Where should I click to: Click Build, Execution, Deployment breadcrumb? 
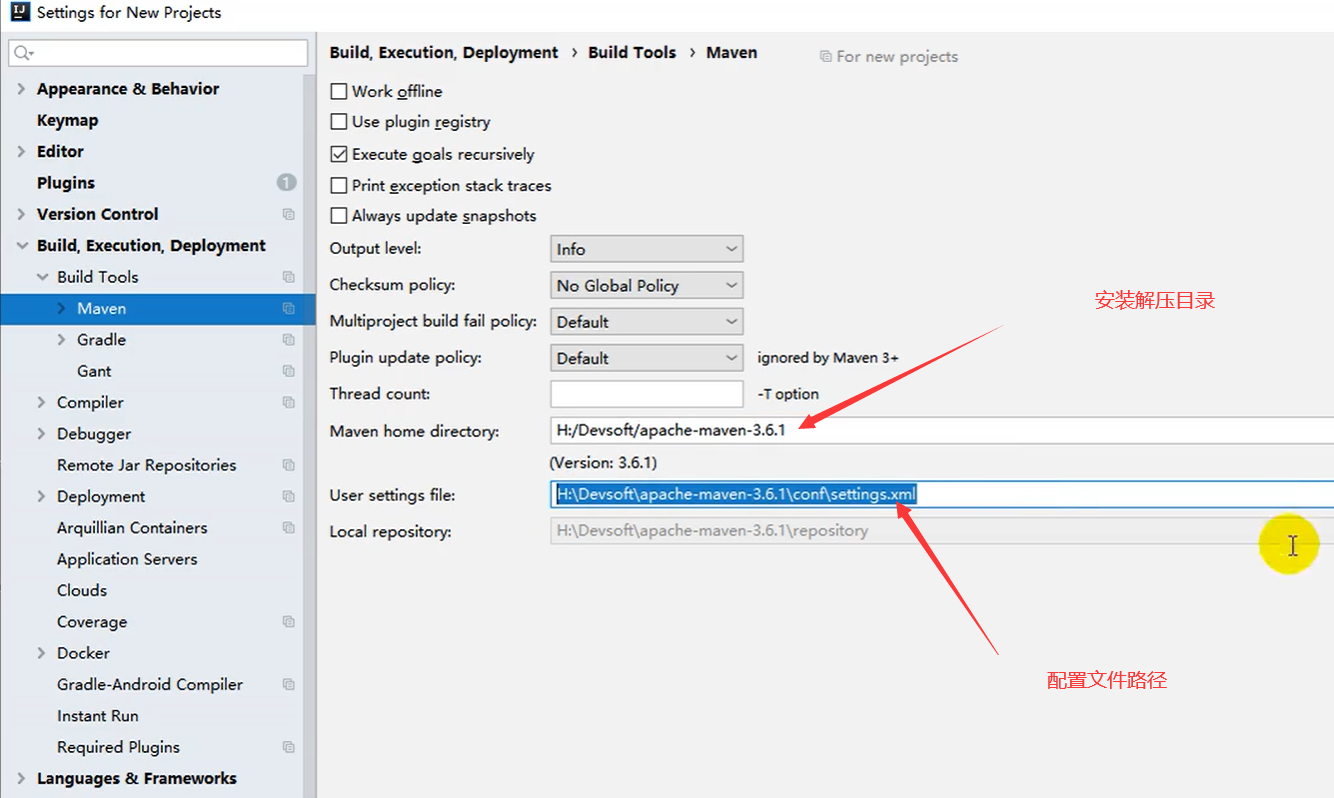pyautogui.click(x=444, y=52)
